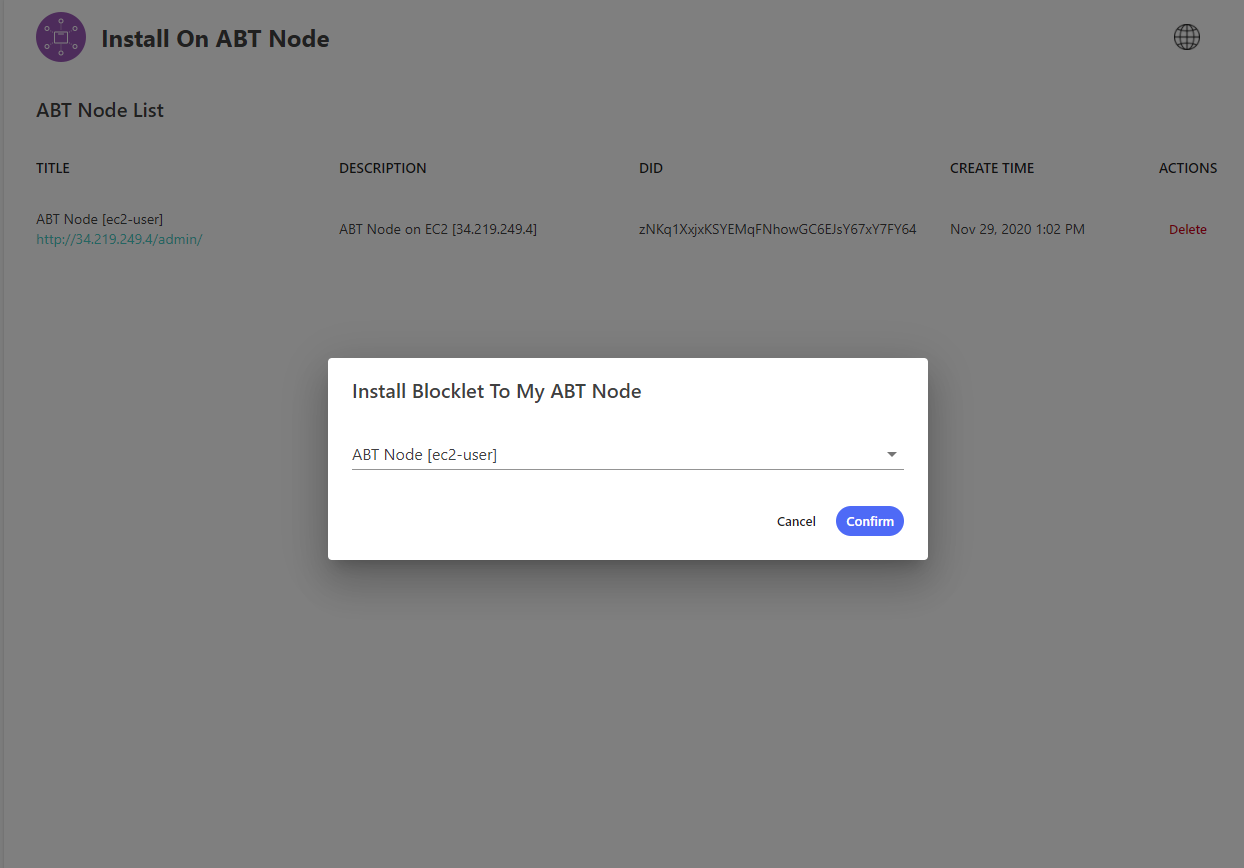1244x868 pixels.
Task: Click the DID column header
Action: [x=651, y=168]
